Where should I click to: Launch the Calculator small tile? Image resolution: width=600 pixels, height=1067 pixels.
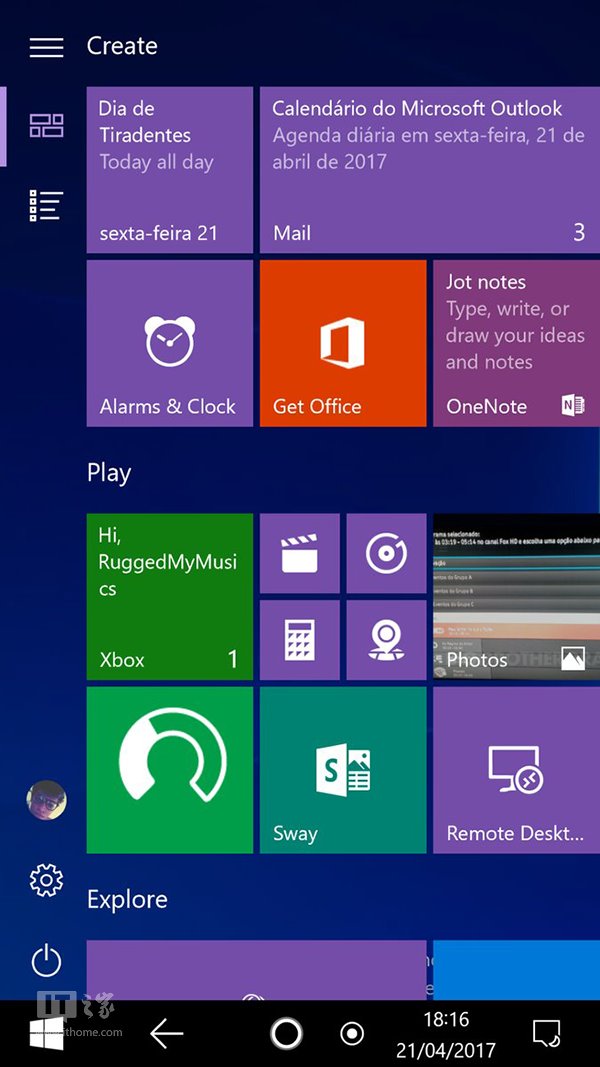tap(299, 640)
